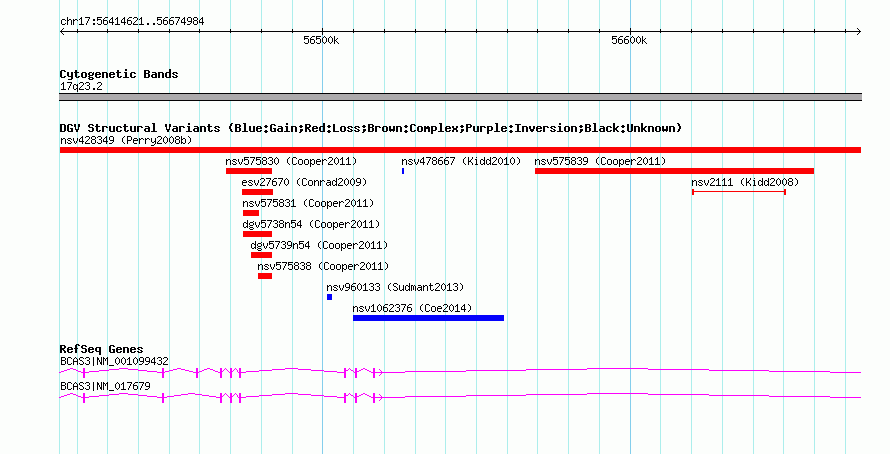Click the red esv27670 loss bar

pyautogui.click(x=257, y=192)
